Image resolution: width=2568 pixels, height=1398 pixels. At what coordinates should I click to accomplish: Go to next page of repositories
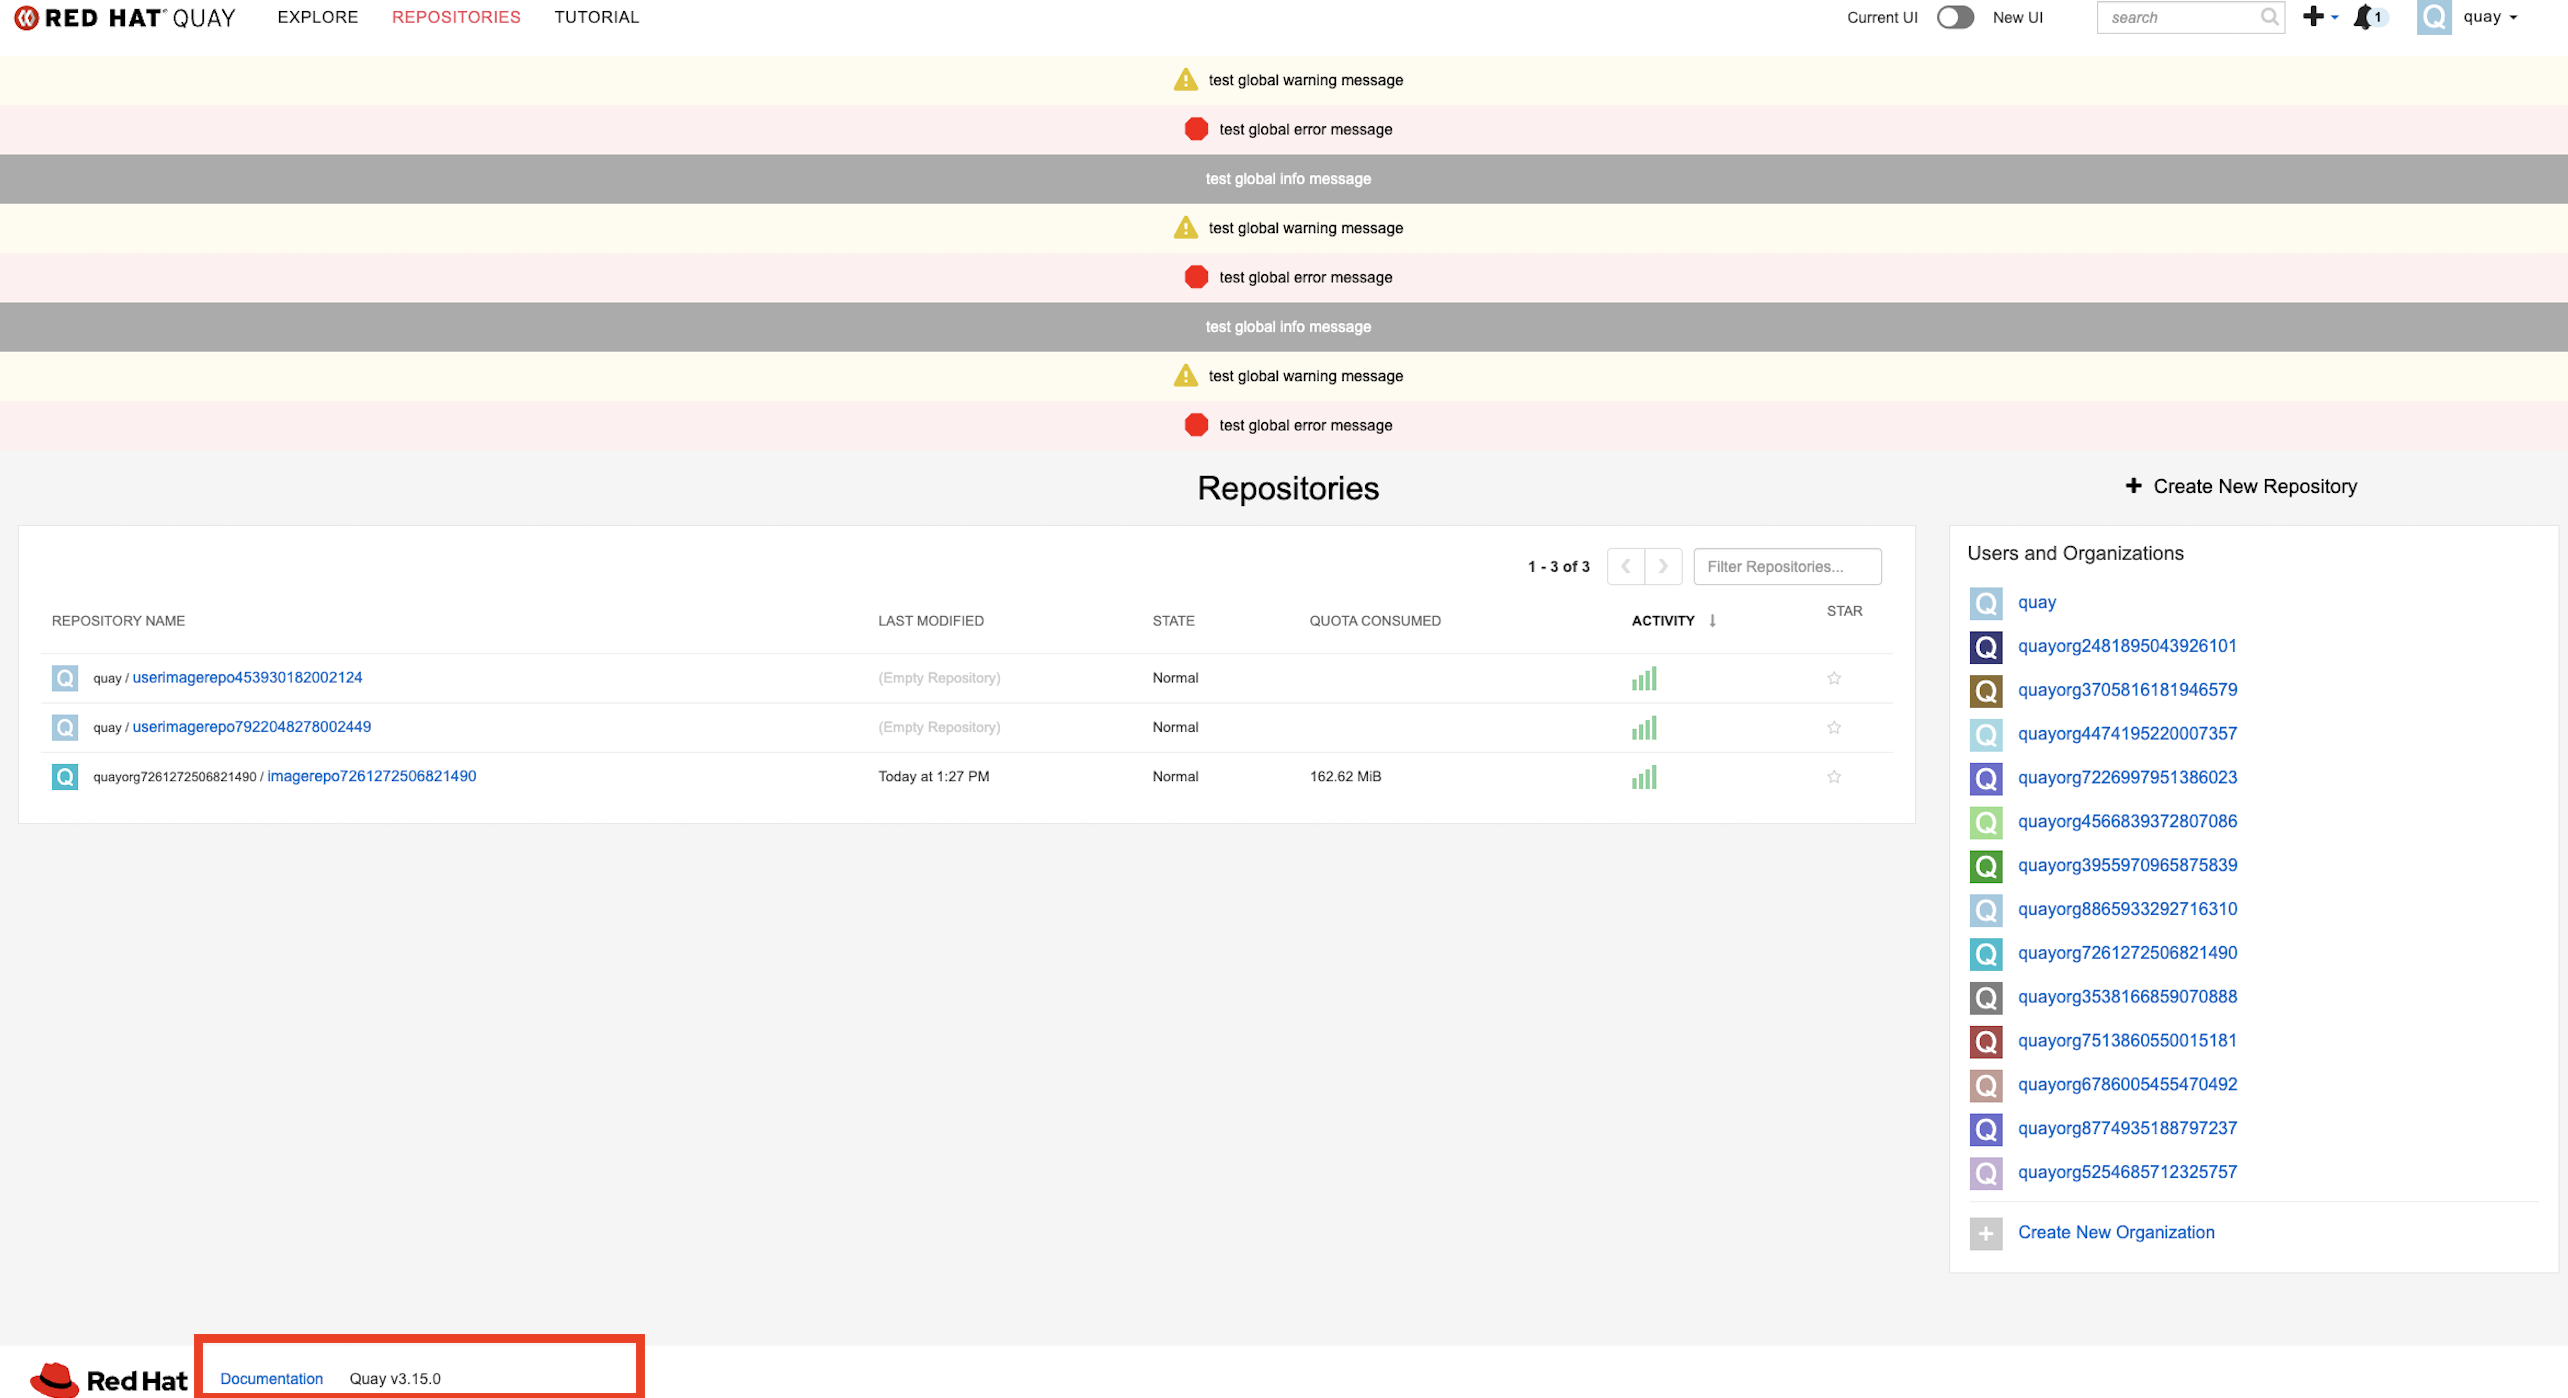click(x=1662, y=567)
